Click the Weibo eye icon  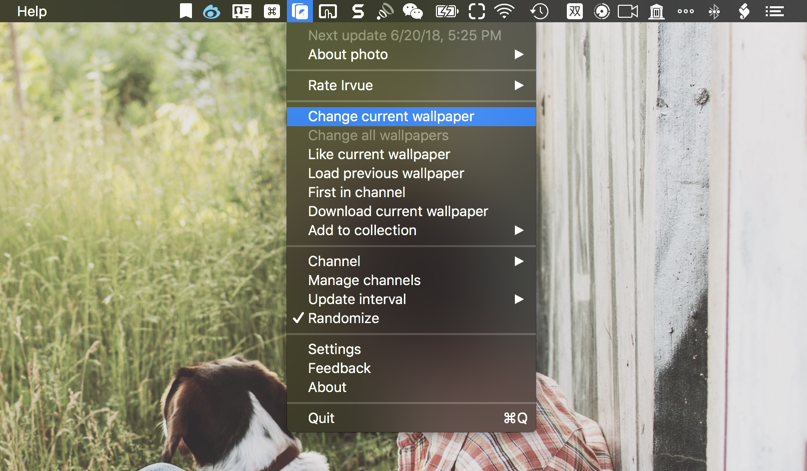(x=211, y=12)
